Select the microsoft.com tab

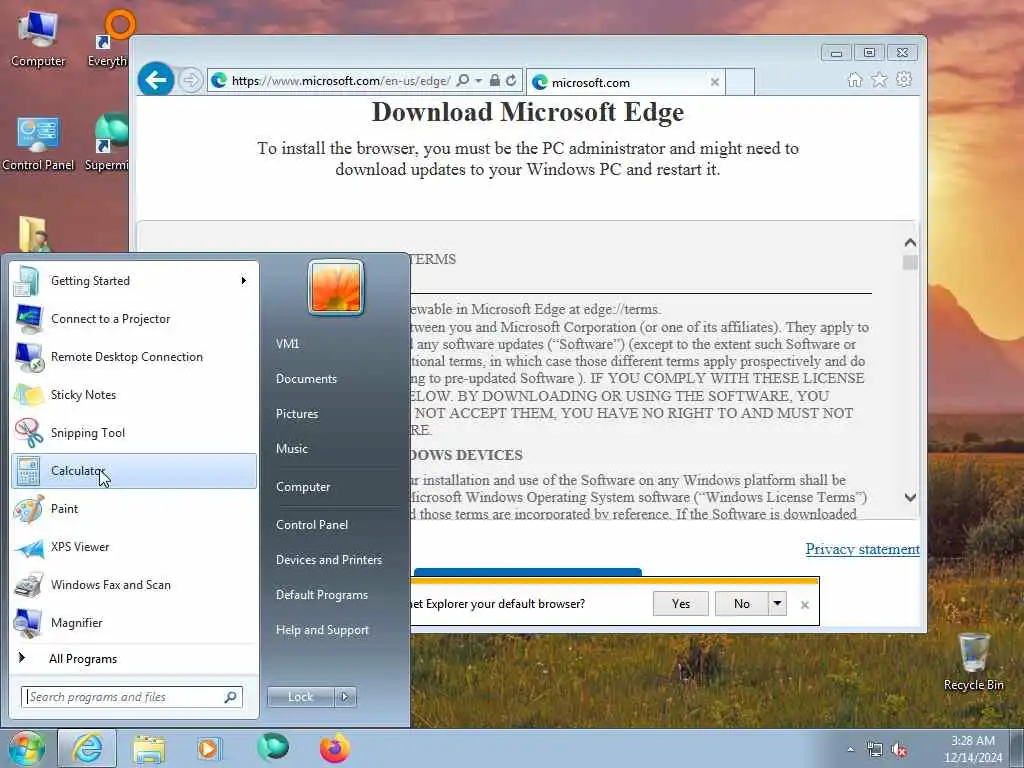(x=625, y=82)
